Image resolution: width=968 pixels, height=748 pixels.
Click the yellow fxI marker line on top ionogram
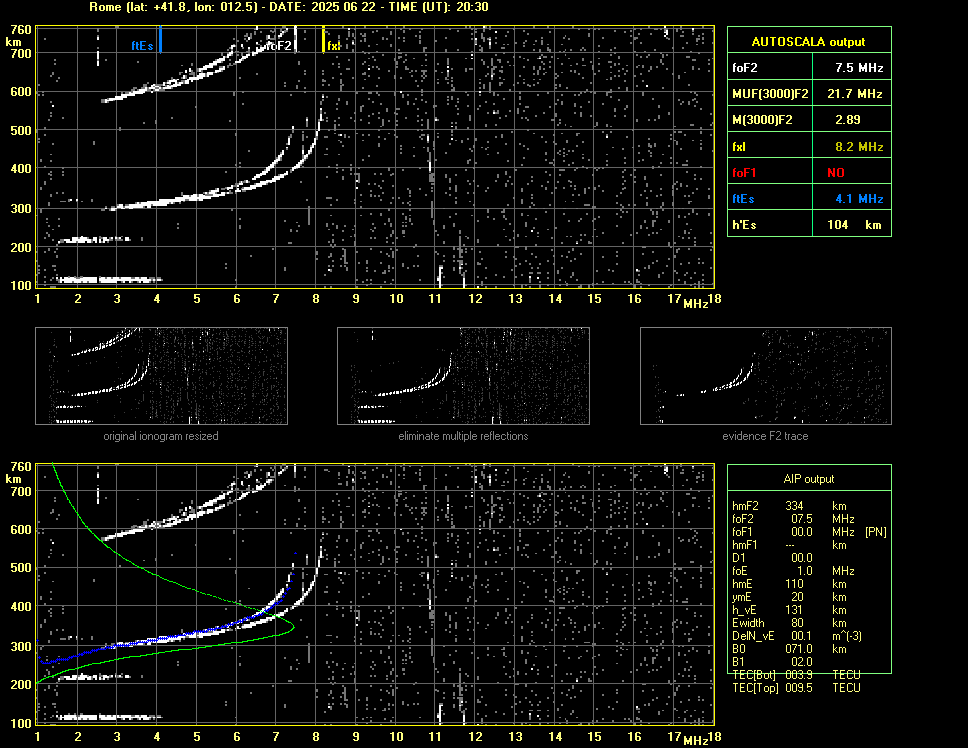coord(323,39)
